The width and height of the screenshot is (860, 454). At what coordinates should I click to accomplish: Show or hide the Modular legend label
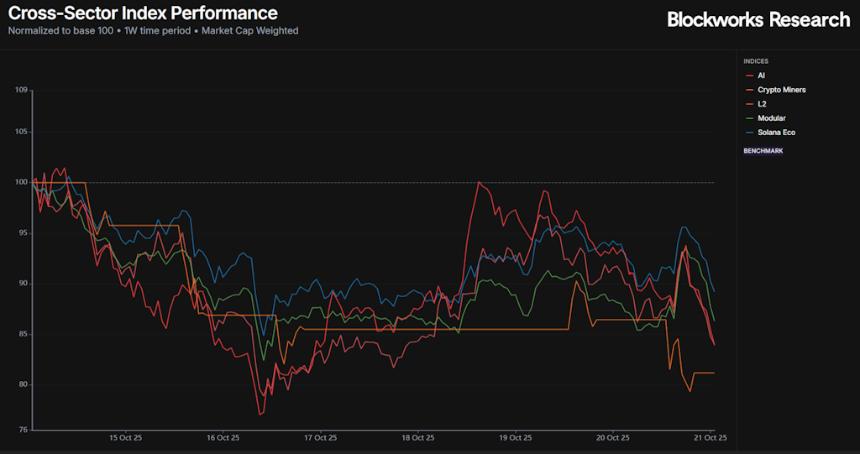coord(772,118)
